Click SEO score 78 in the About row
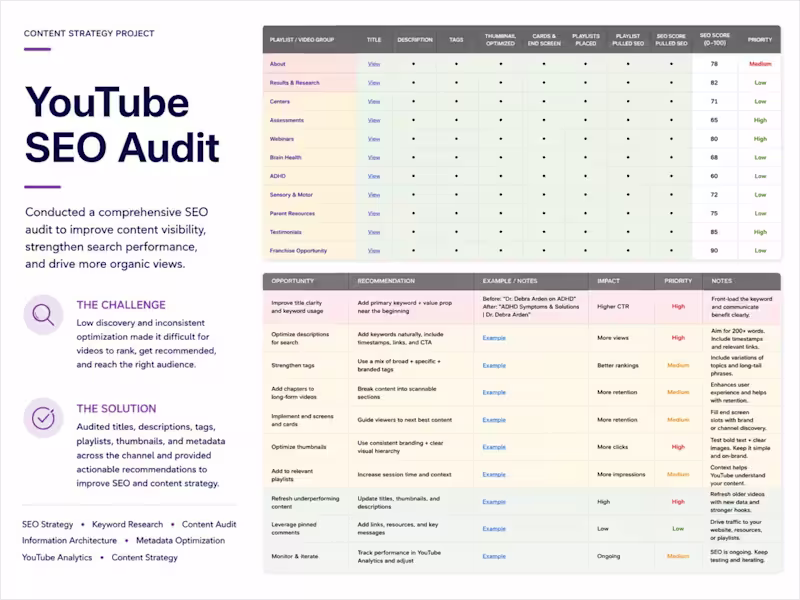The height and width of the screenshot is (600, 800). (714, 64)
